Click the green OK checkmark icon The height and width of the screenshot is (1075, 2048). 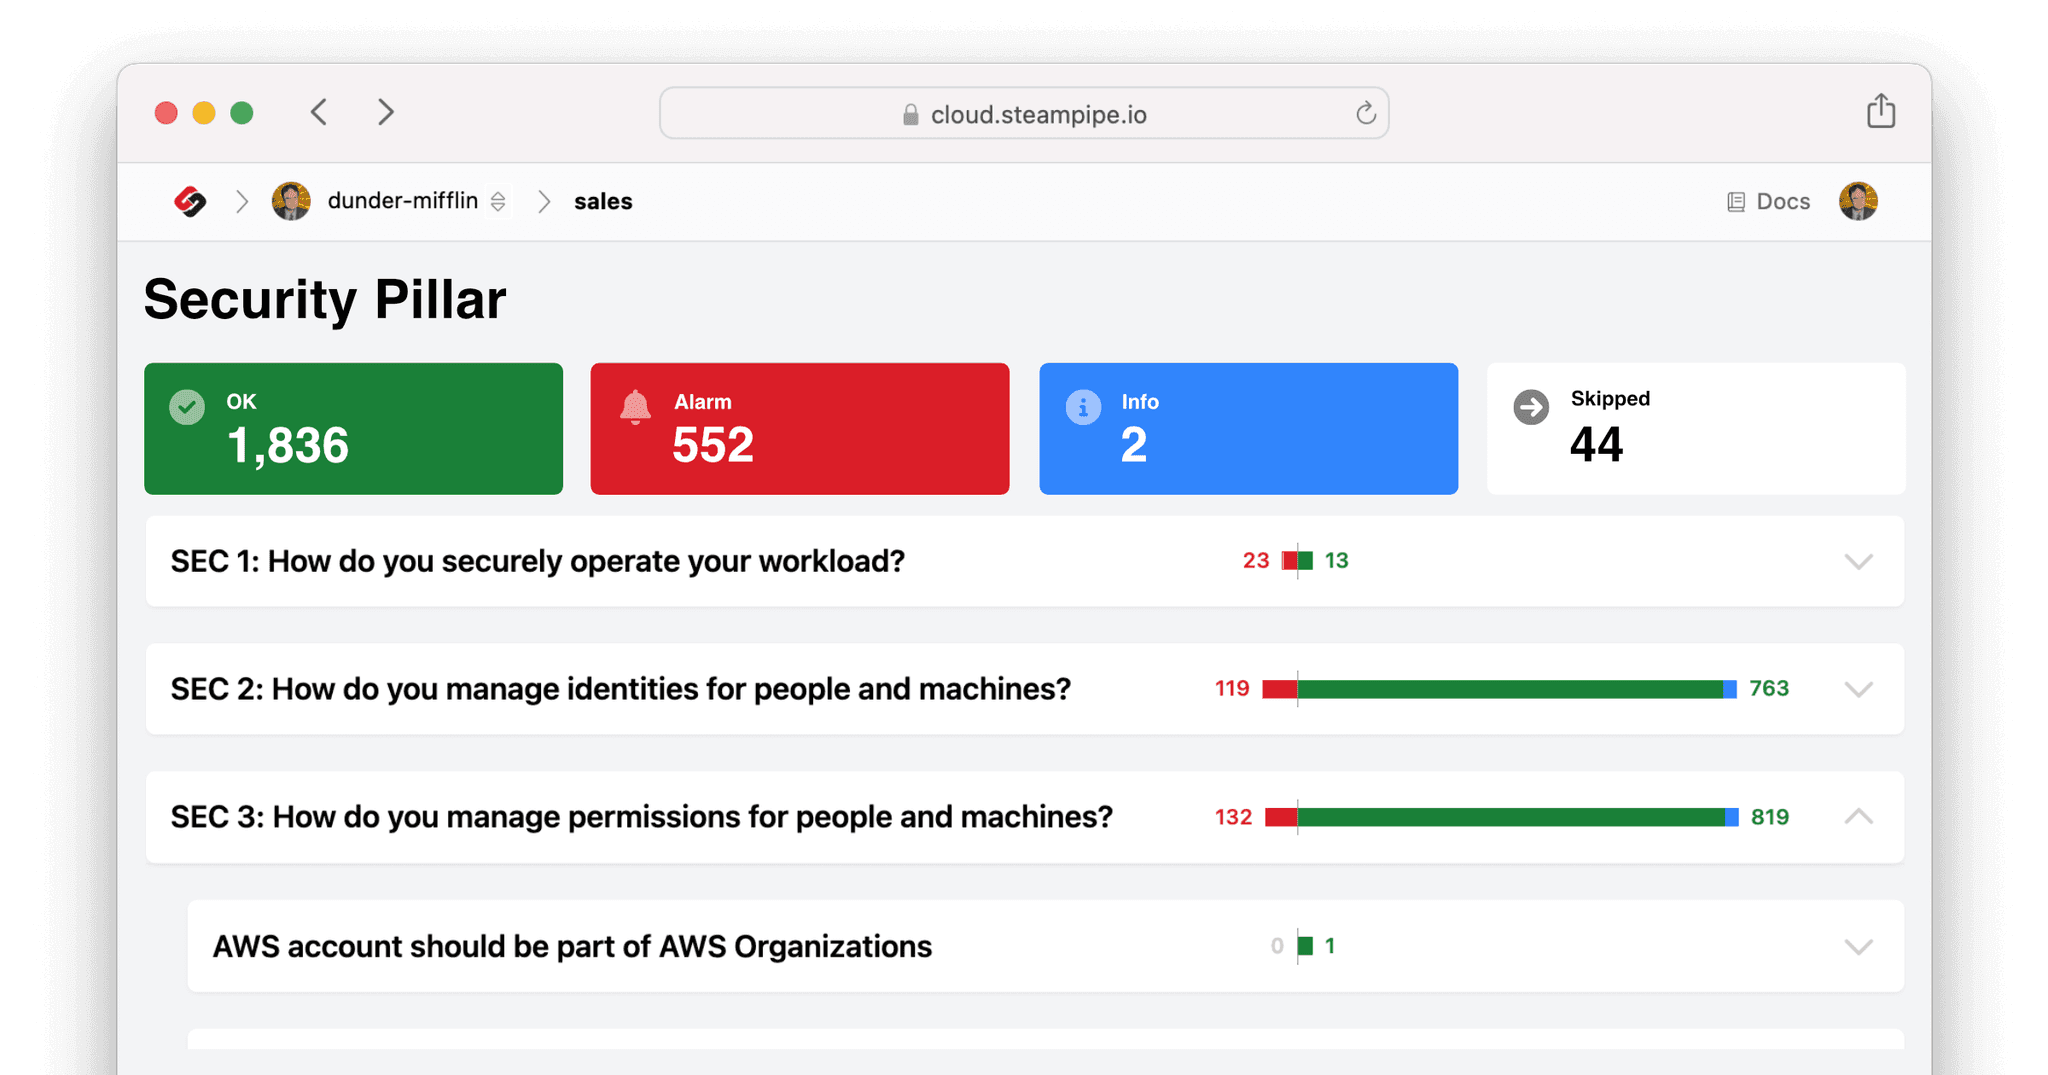point(186,406)
